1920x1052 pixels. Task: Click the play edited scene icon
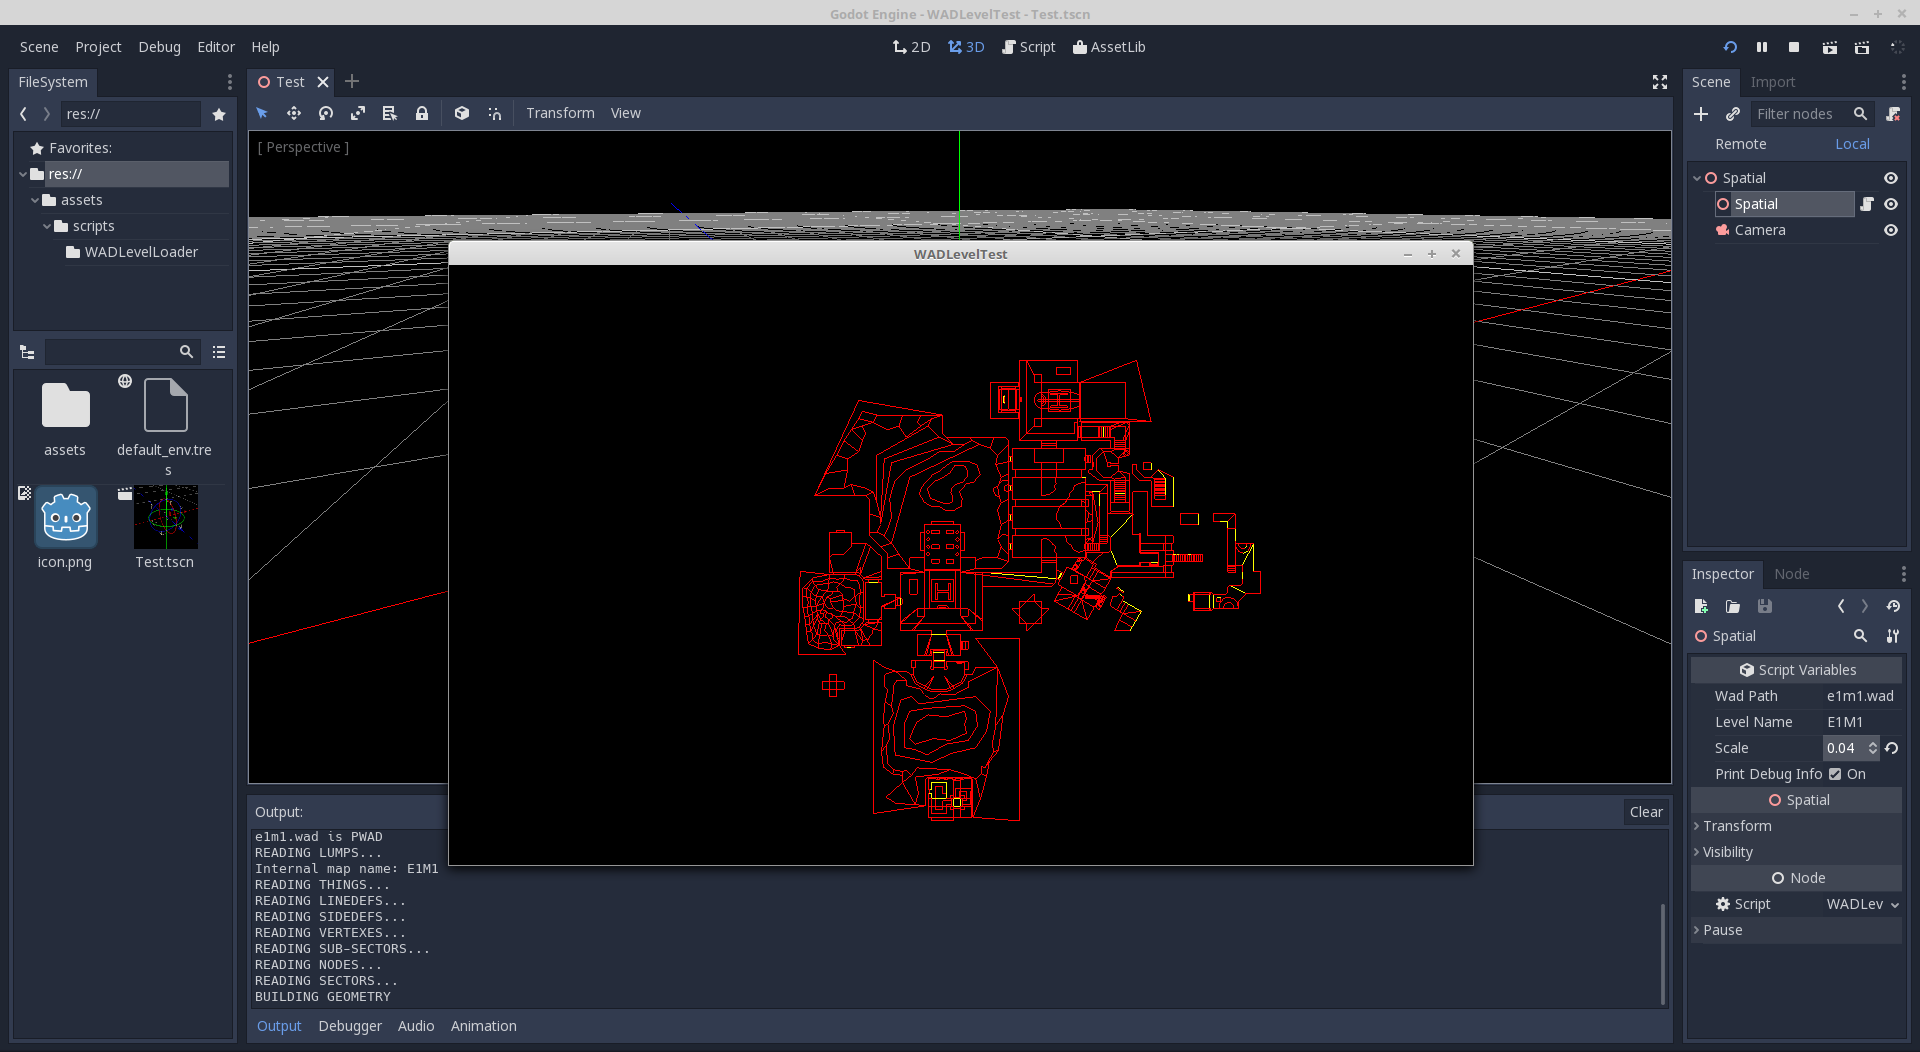[1829, 47]
